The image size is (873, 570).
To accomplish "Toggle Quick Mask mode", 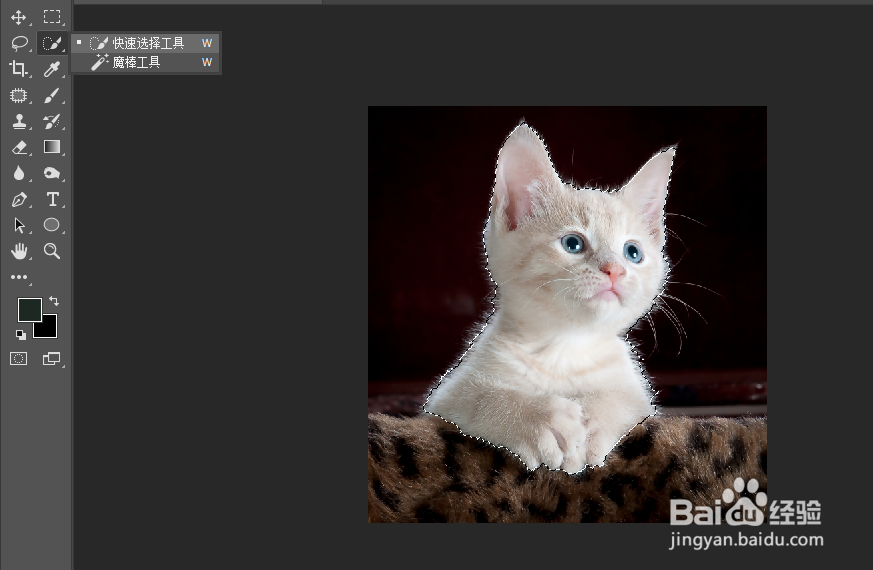I will (x=18, y=358).
